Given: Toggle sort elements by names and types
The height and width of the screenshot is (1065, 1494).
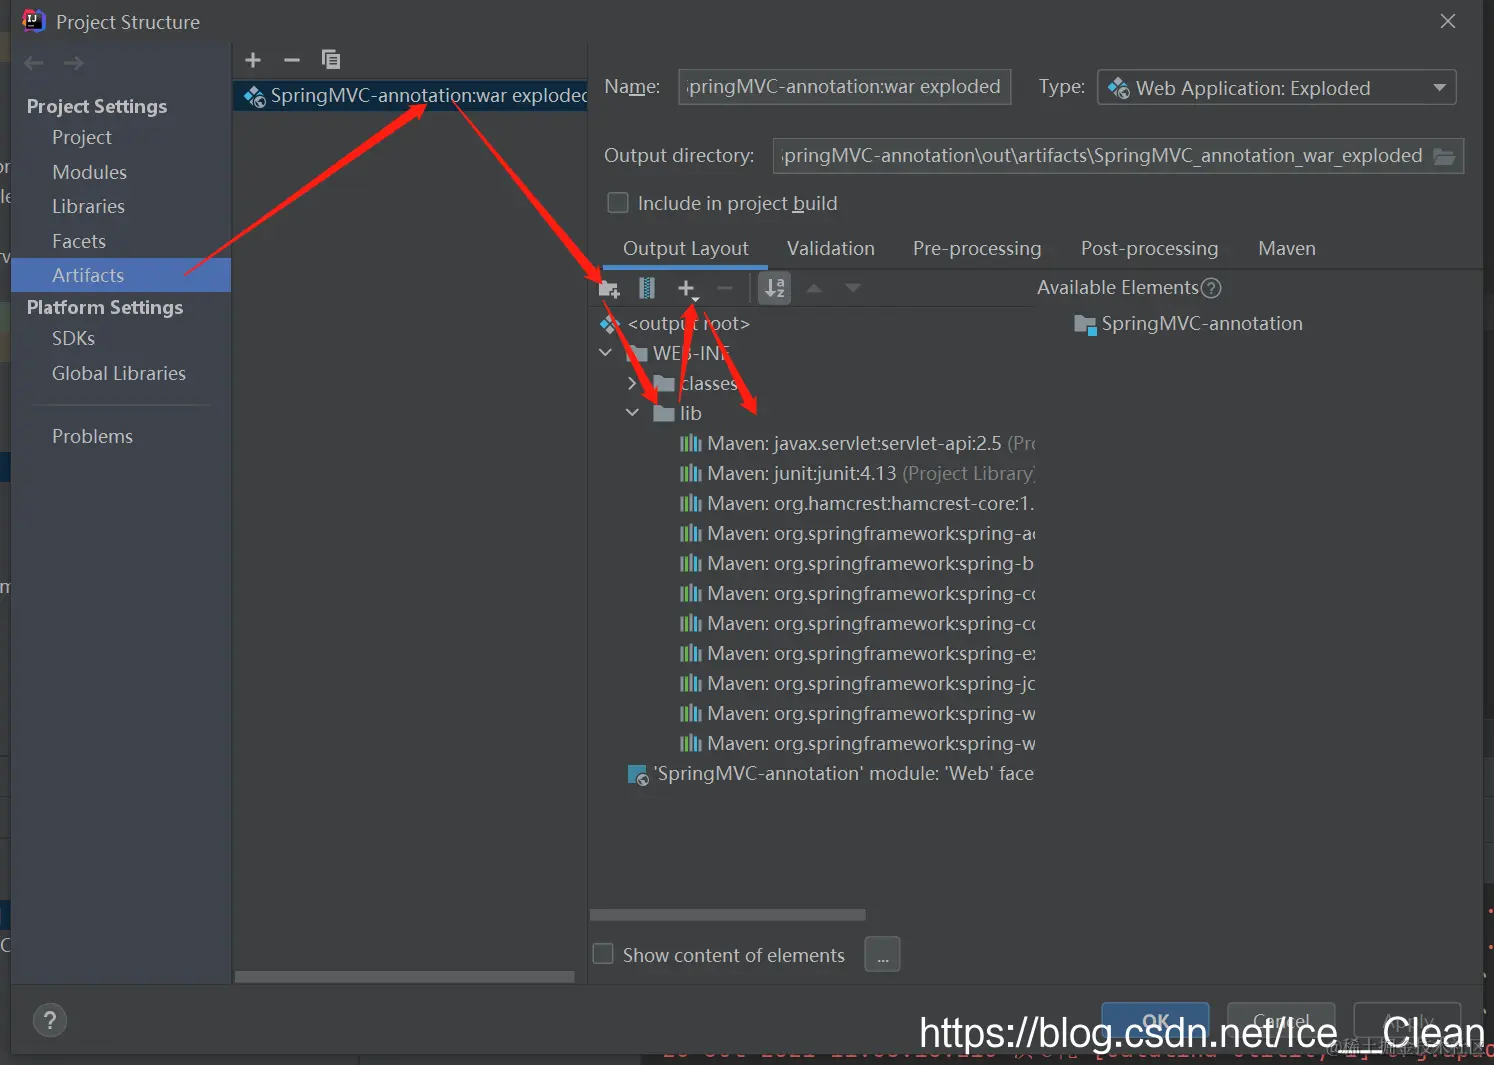Looking at the screenshot, I should [775, 289].
